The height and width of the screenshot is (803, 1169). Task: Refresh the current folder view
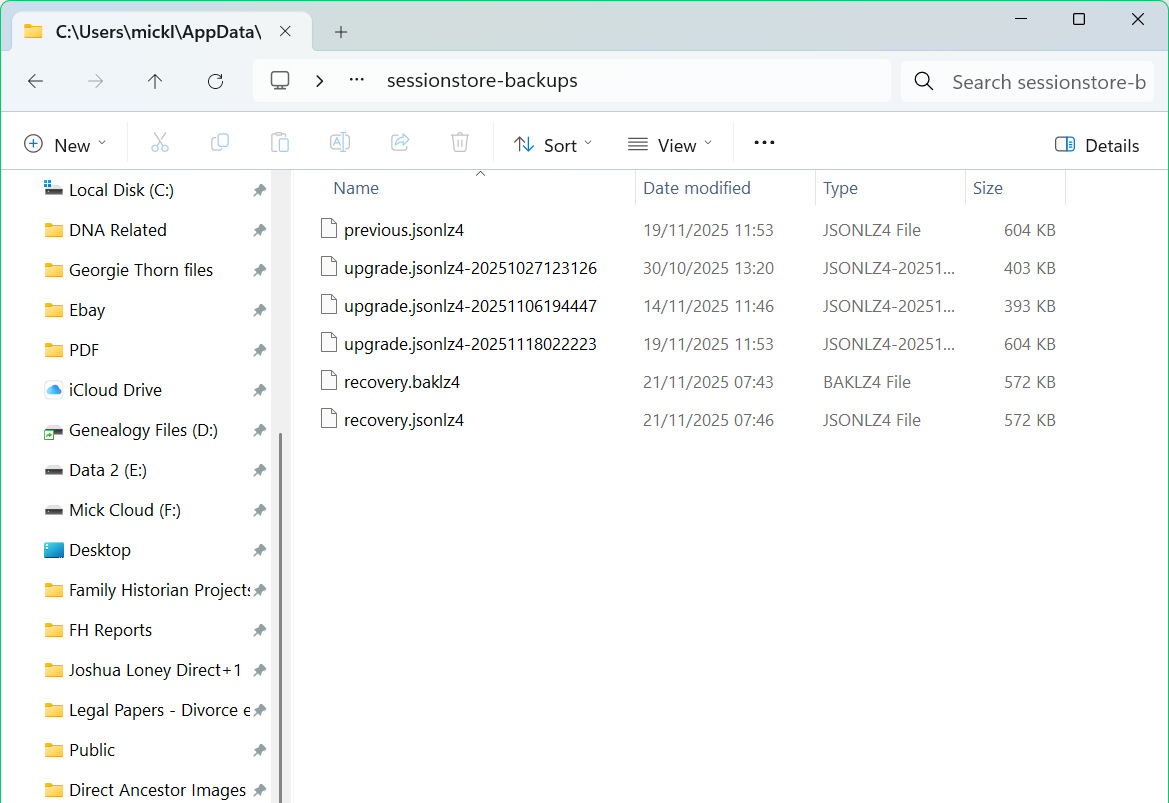click(215, 82)
